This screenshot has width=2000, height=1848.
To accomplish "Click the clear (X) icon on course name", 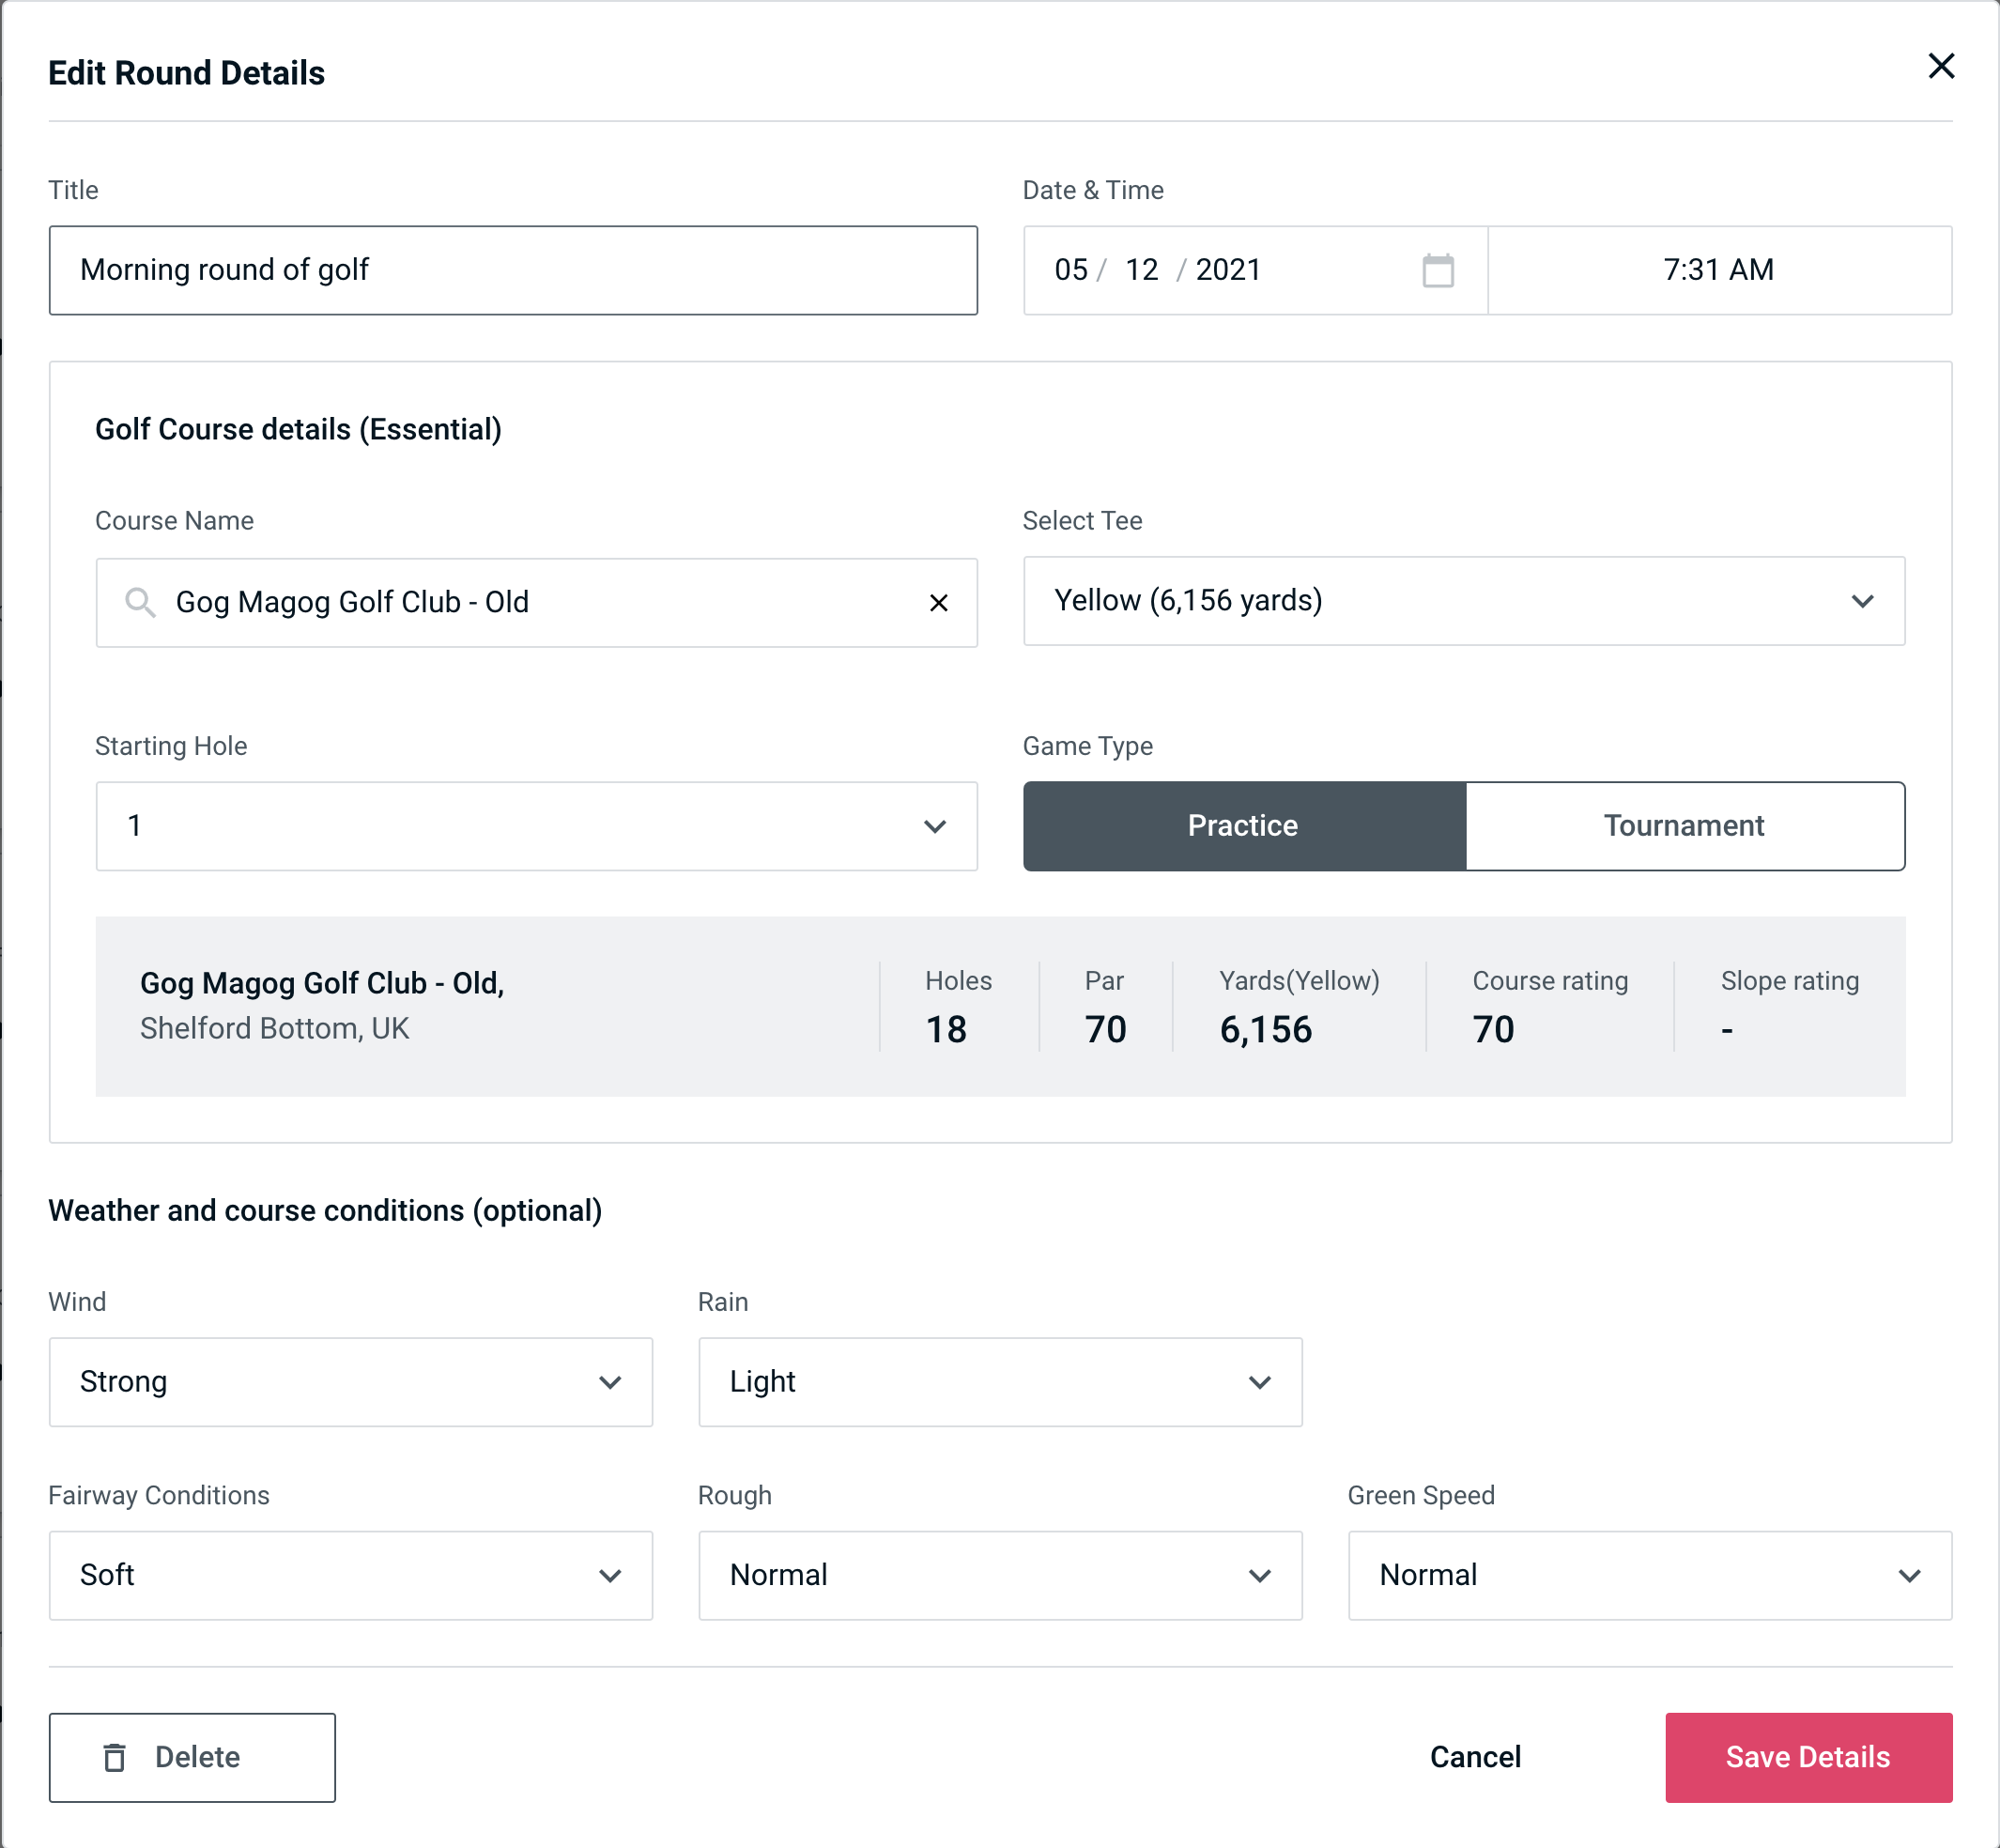I will [939, 603].
